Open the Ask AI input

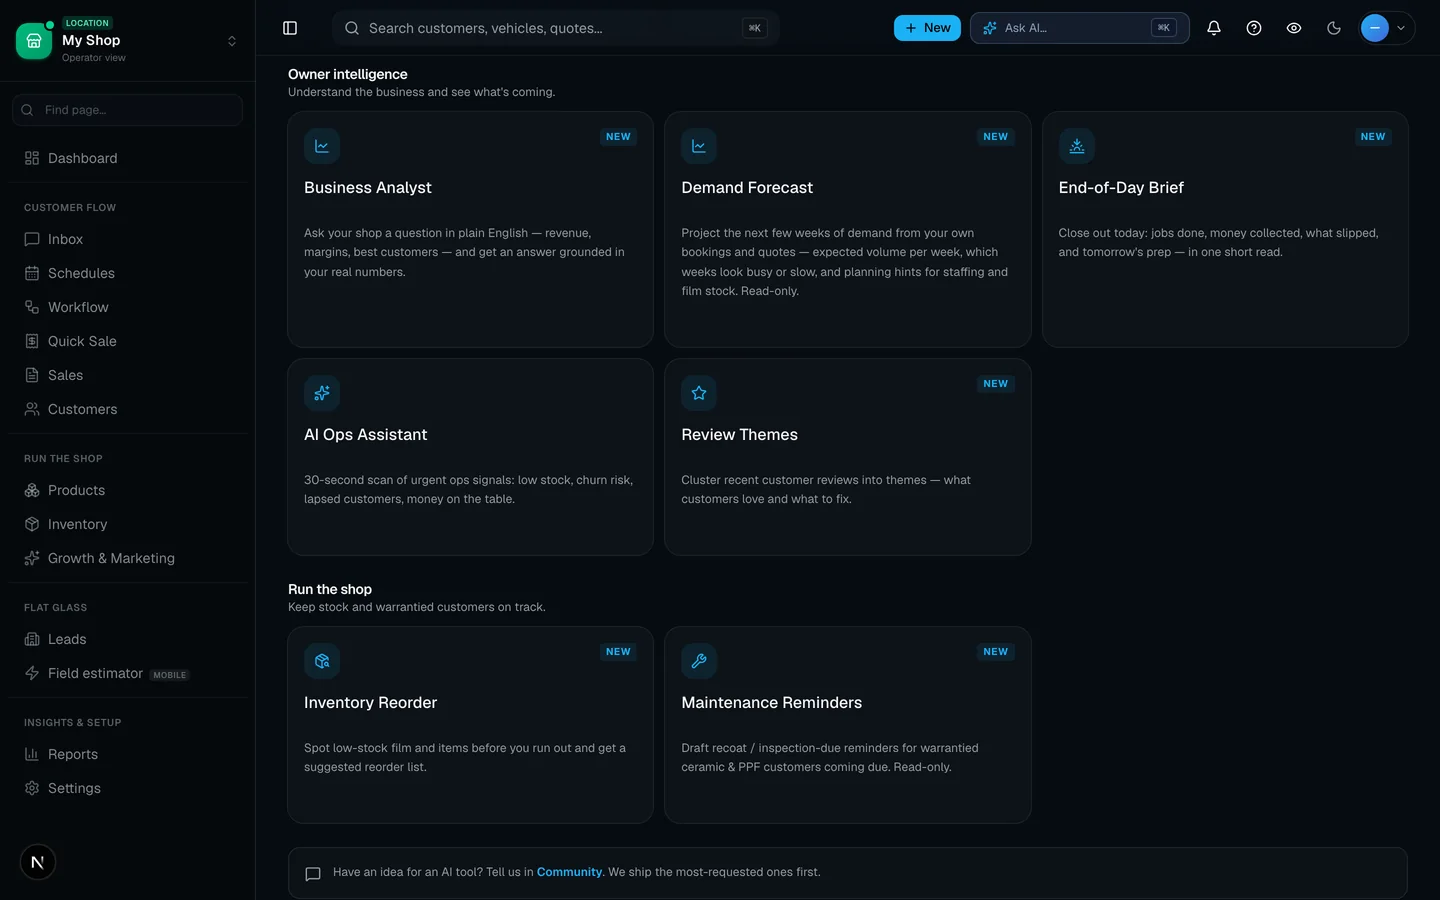click(1080, 28)
